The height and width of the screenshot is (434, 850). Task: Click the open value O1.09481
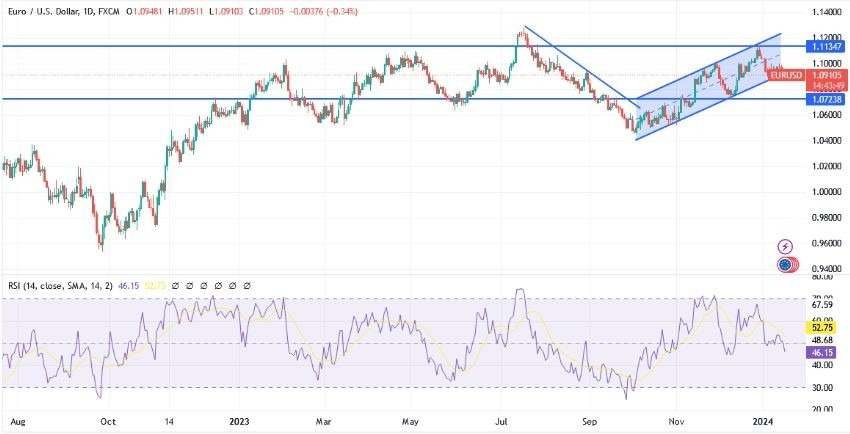click(143, 11)
